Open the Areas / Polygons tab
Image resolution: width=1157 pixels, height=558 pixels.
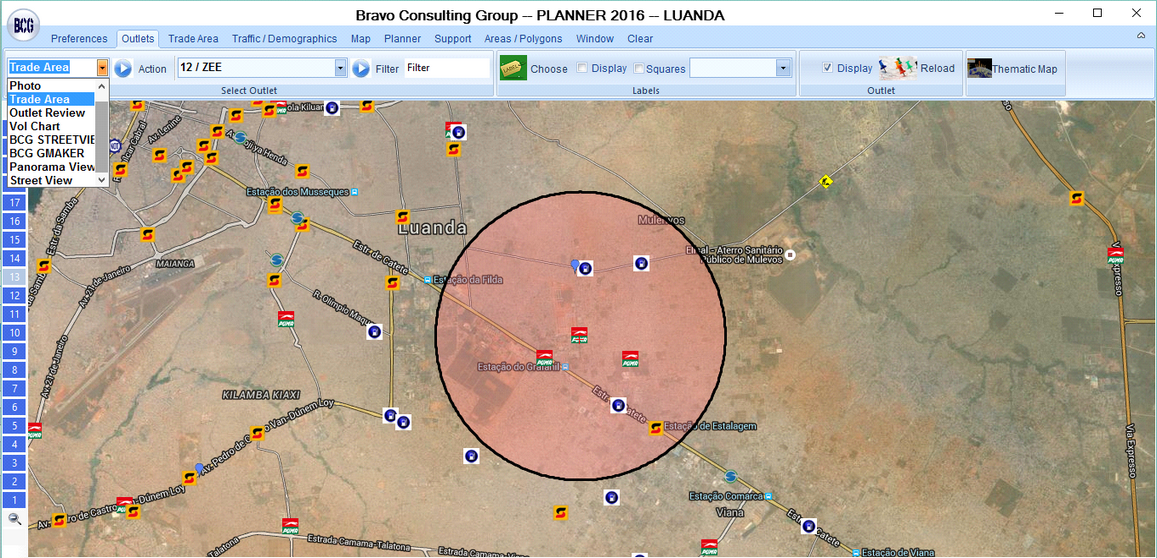point(523,39)
